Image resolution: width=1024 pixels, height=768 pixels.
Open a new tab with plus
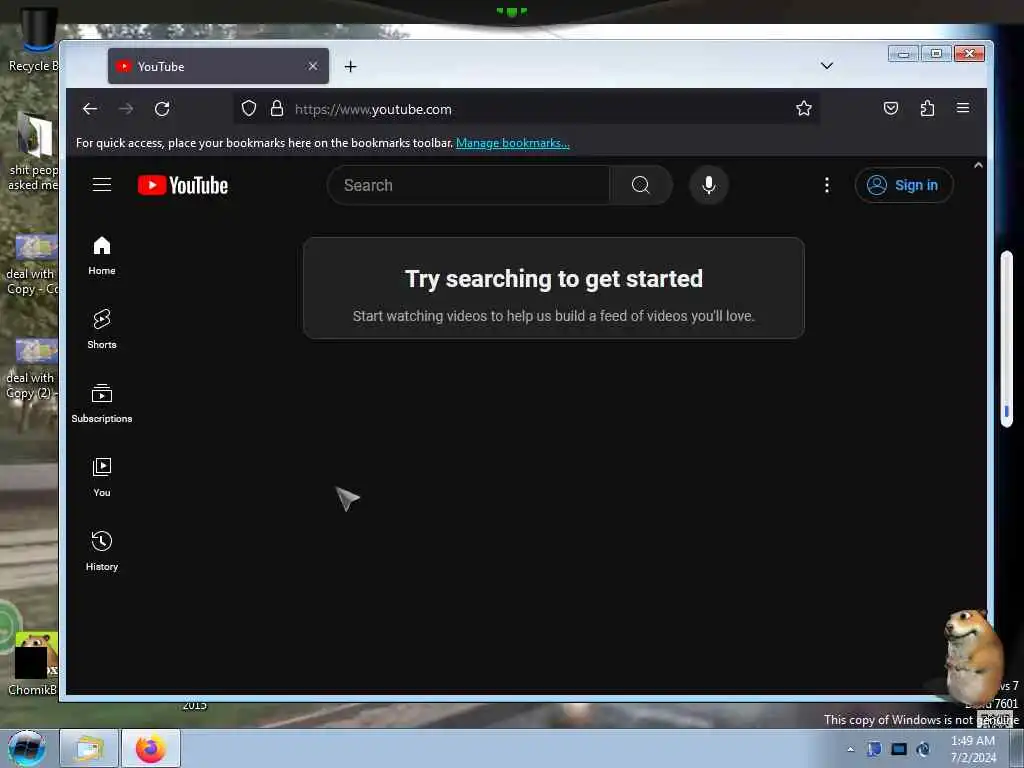(x=351, y=67)
